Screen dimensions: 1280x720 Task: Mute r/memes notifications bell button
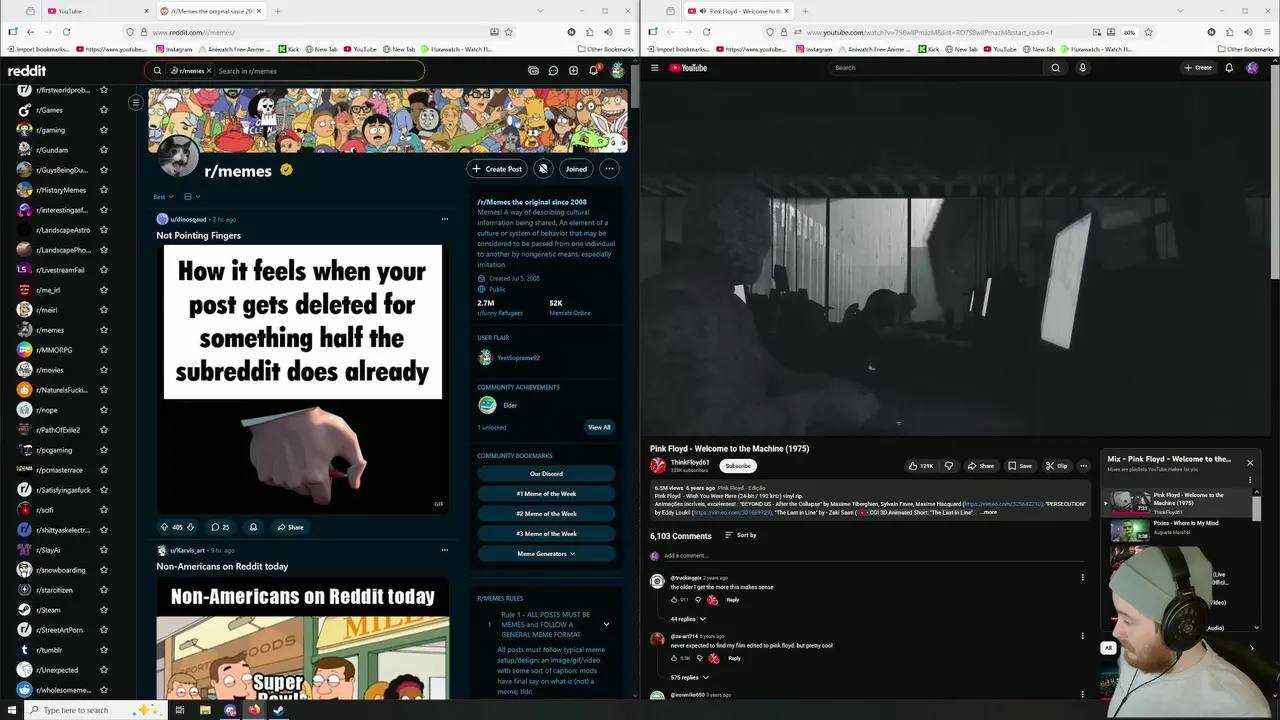click(543, 169)
